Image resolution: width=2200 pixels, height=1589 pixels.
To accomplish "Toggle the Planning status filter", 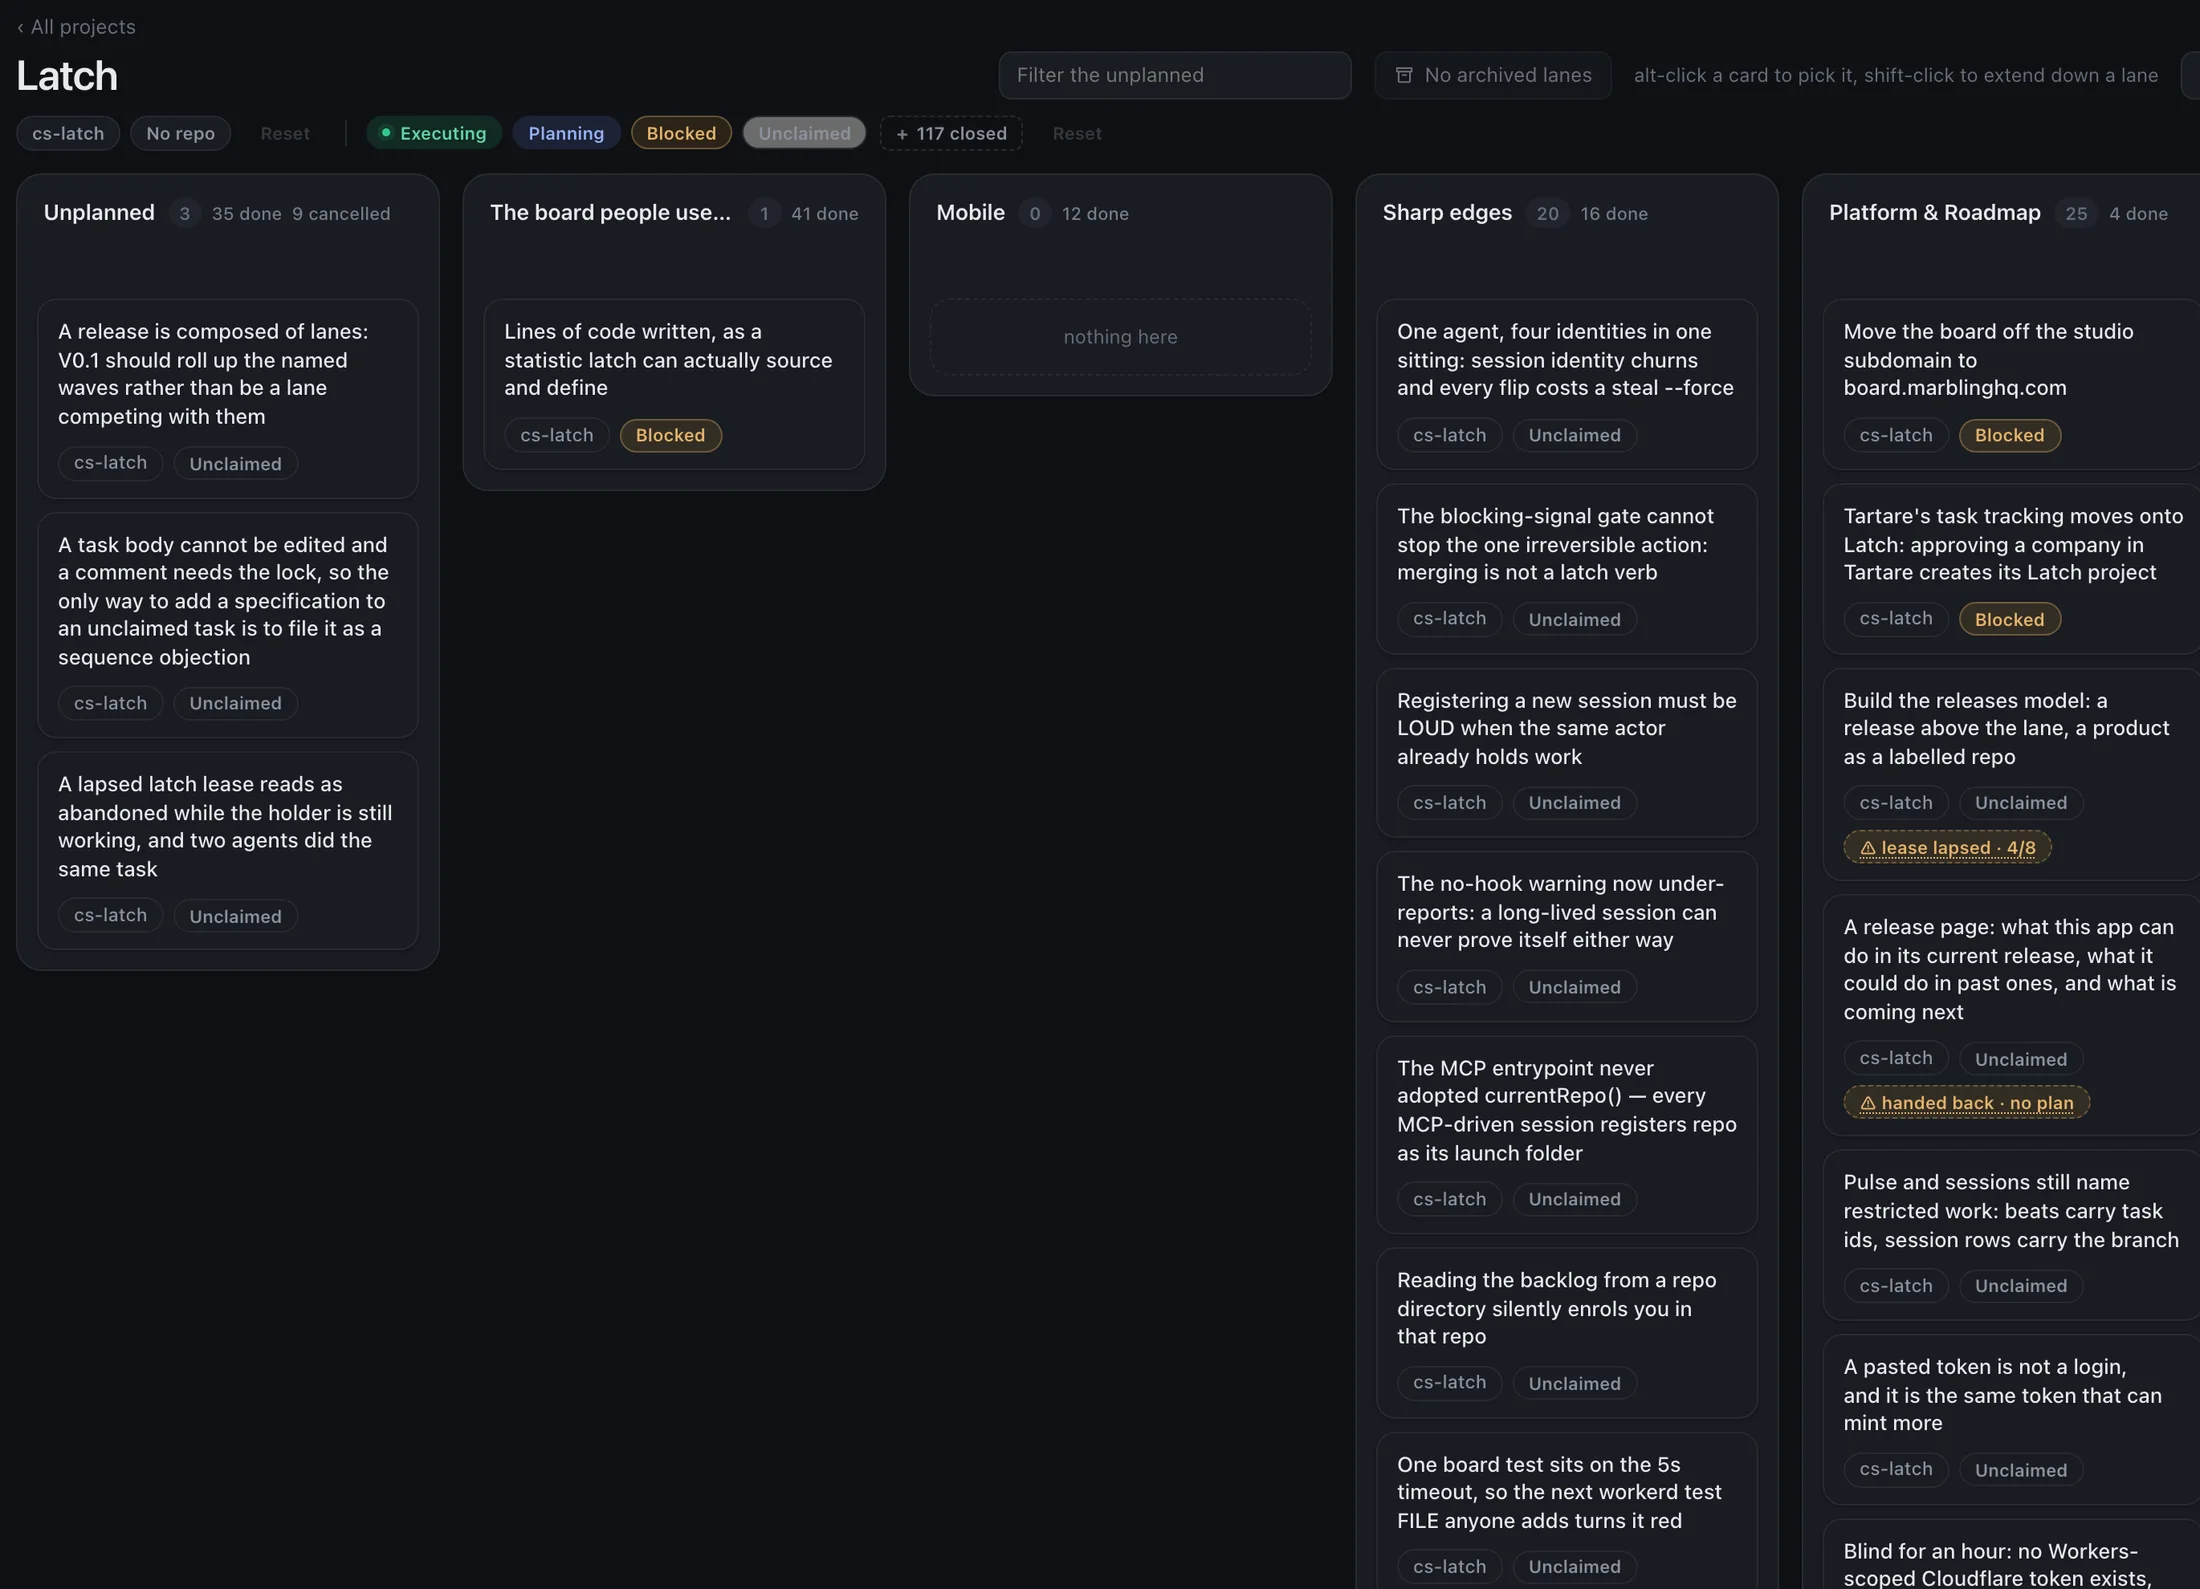I will [x=566, y=133].
